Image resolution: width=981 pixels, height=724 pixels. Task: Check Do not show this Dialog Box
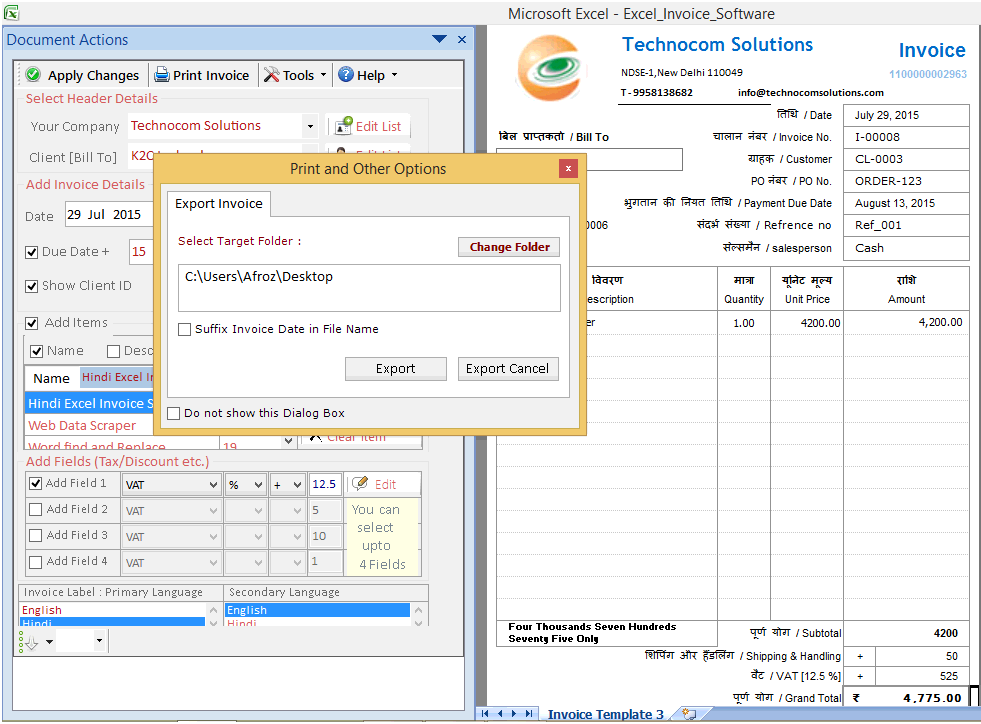coord(173,413)
